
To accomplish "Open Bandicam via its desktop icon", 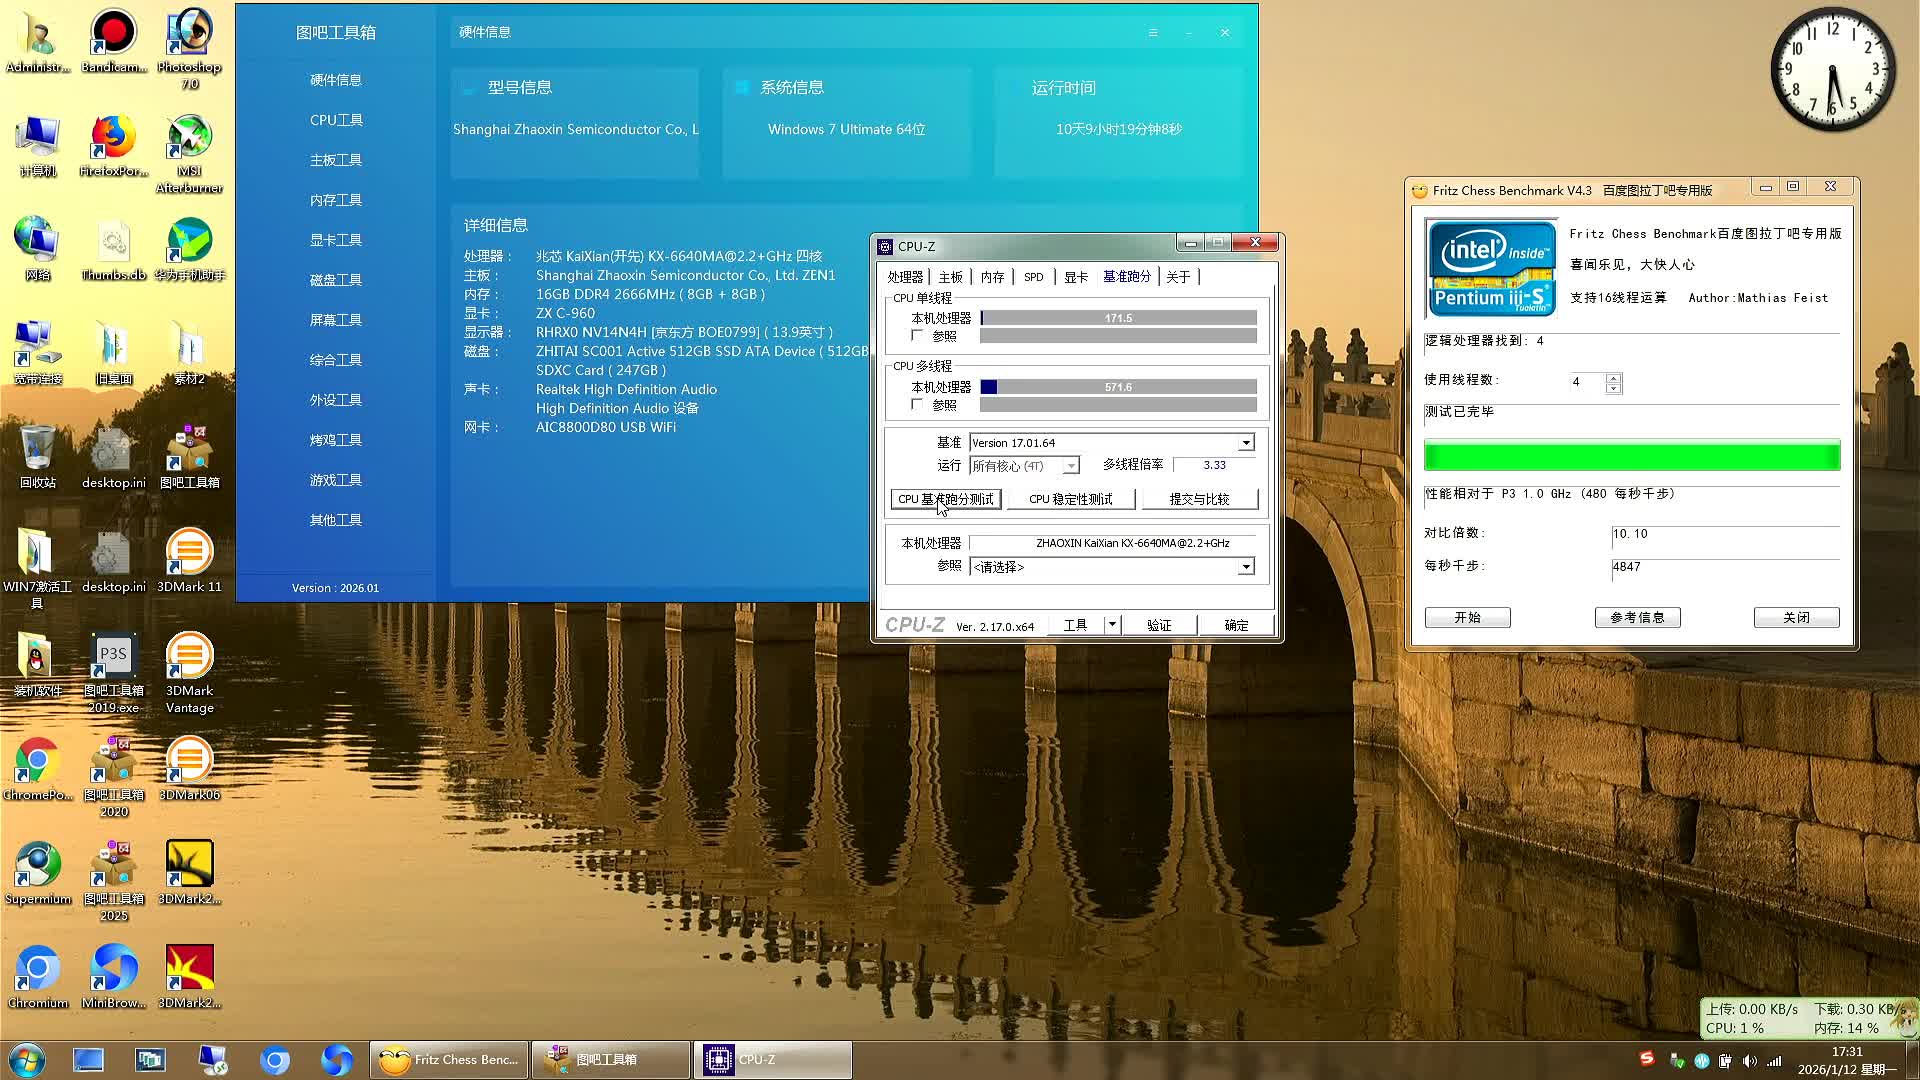I will point(113,30).
